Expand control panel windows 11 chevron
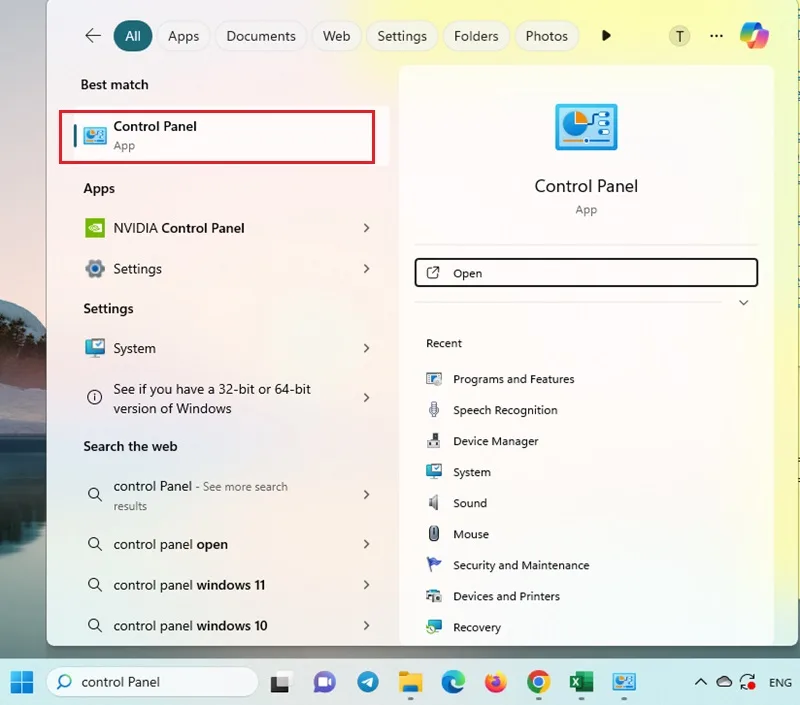800x705 pixels. coord(366,585)
